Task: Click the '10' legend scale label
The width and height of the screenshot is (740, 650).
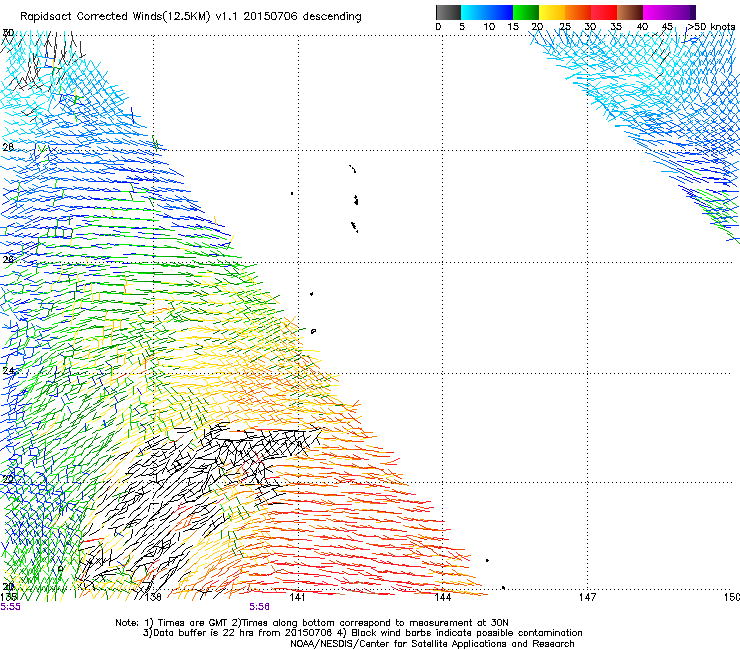Action: click(489, 26)
